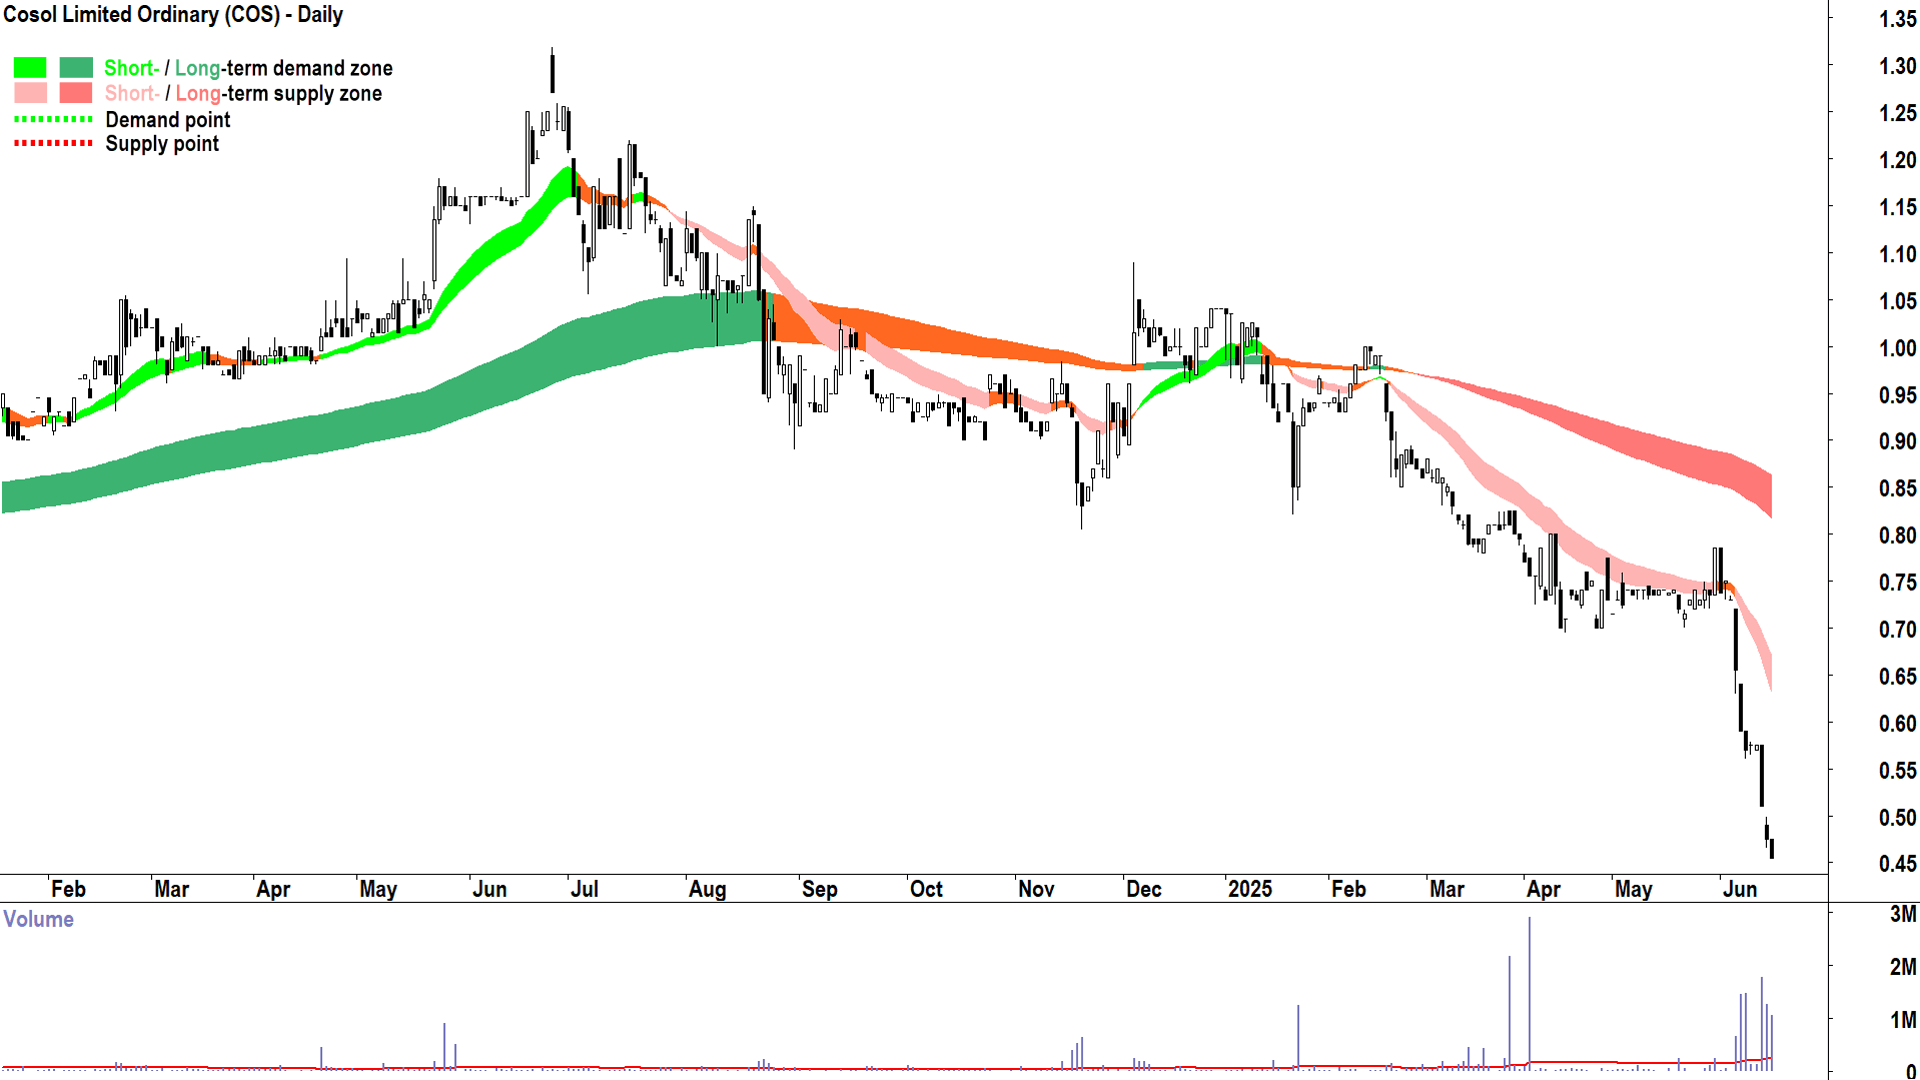The image size is (1920, 1080).
Task: Click the 0.95 price axis label
Action: pos(1897,395)
